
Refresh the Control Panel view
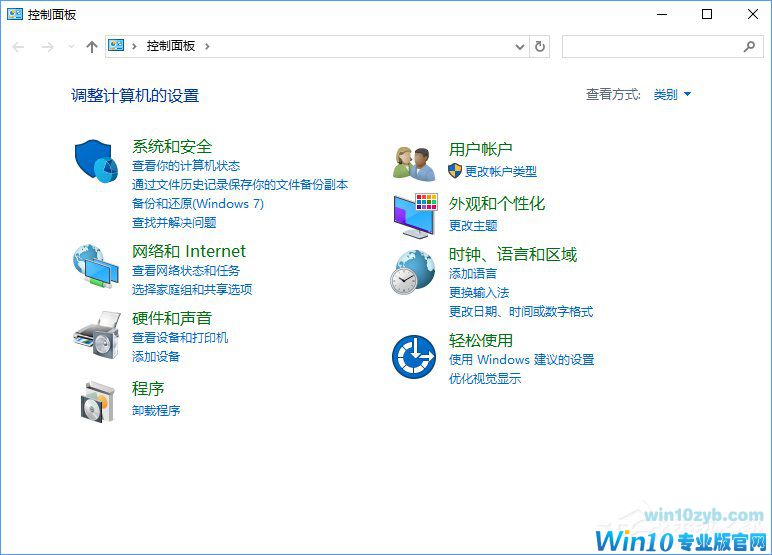(540, 46)
